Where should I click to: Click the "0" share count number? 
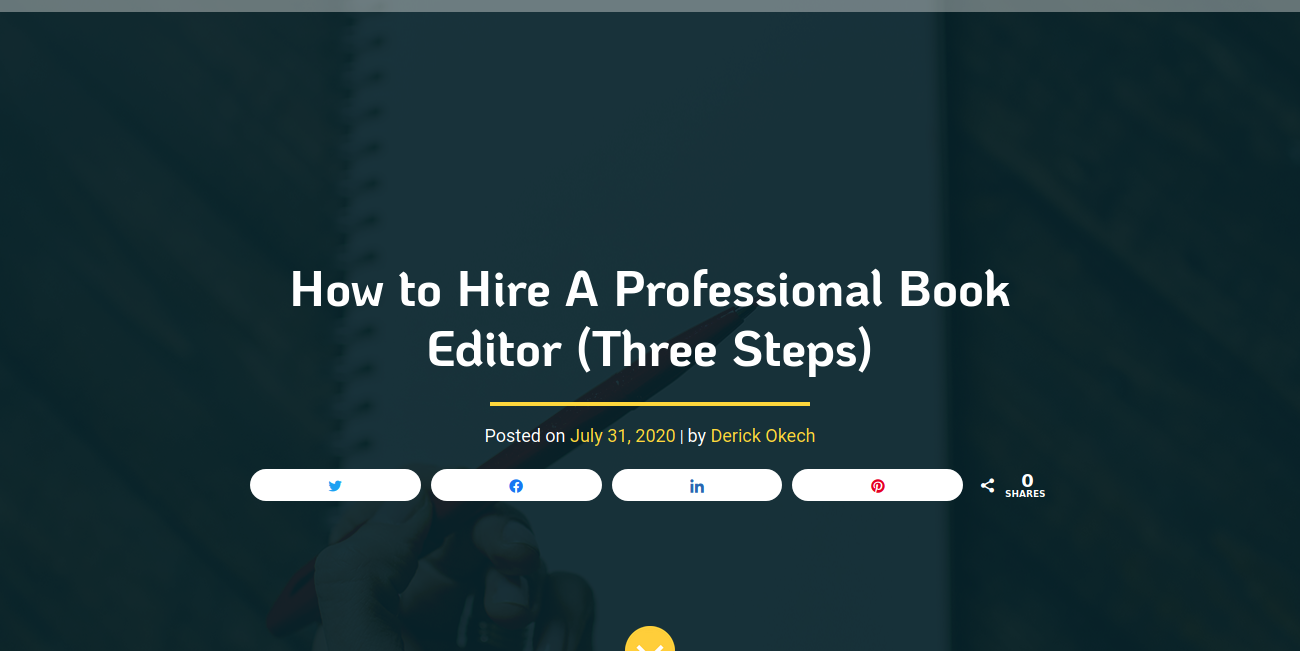[1027, 481]
